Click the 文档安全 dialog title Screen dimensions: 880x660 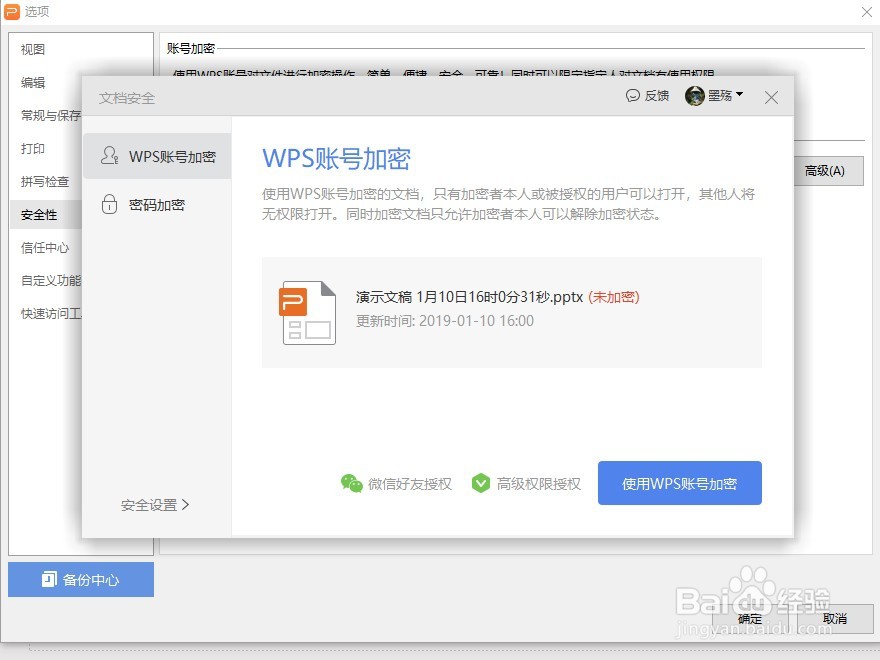click(127, 98)
